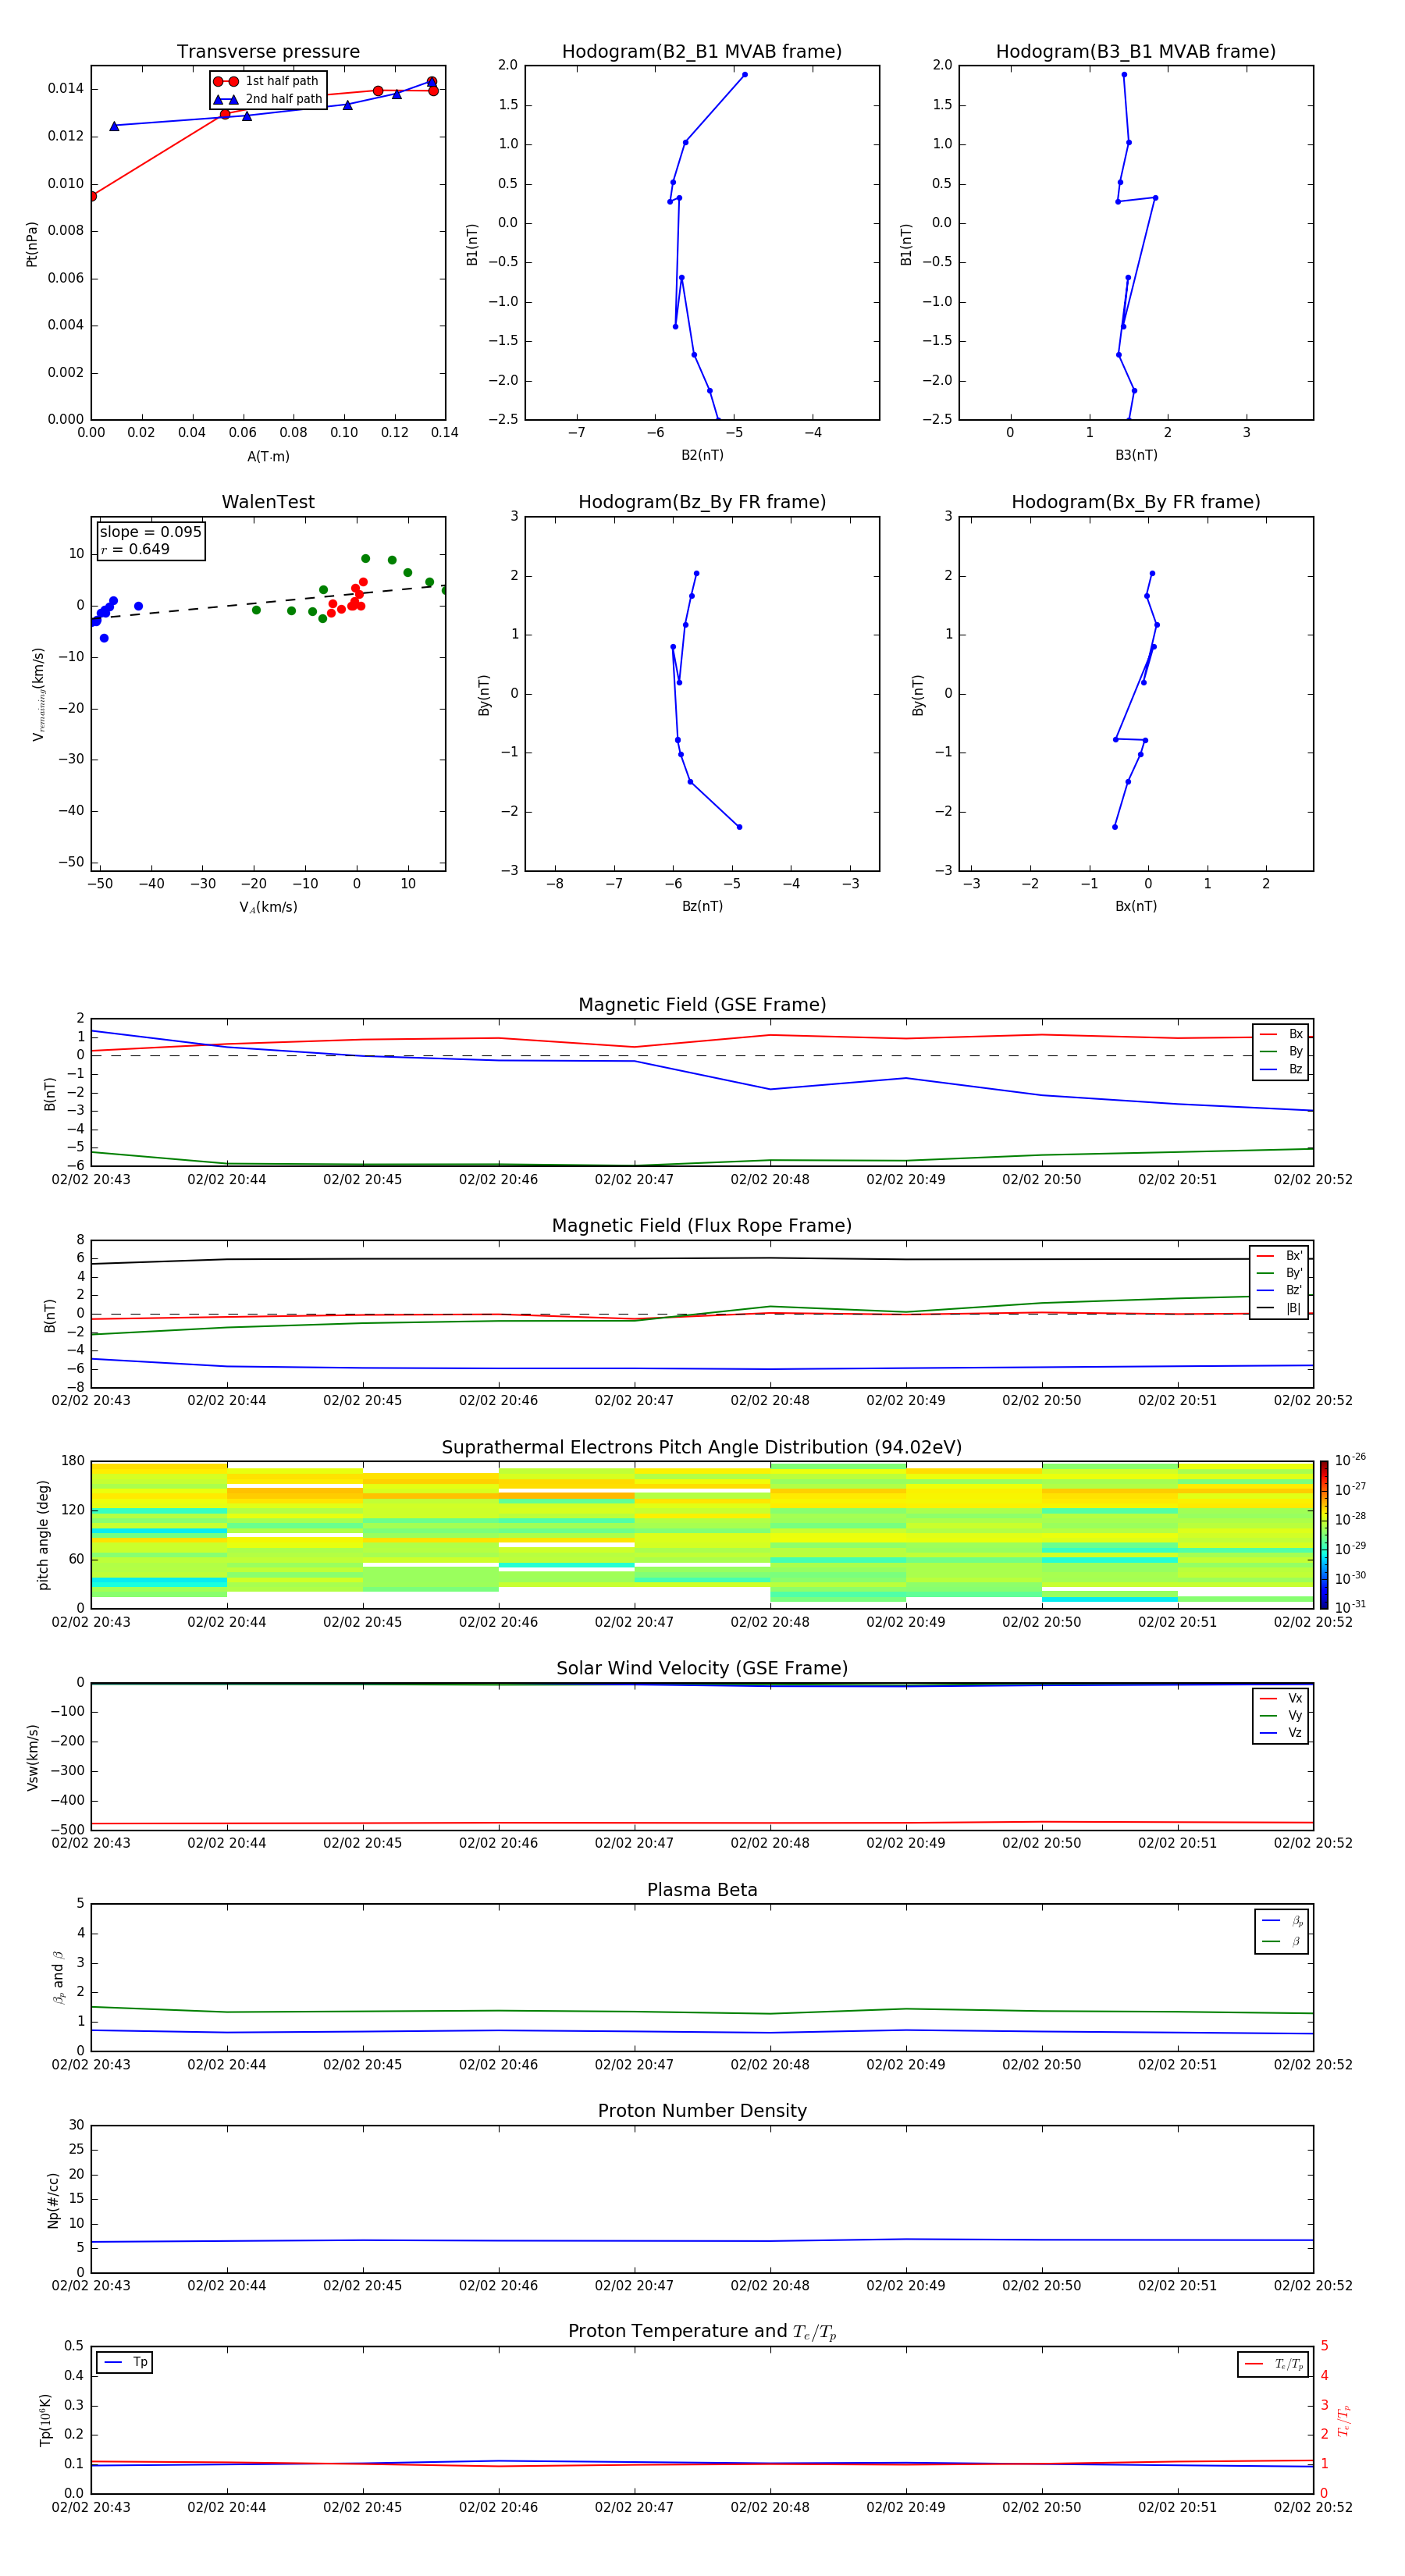Image resolution: width=1405 pixels, height=2576 pixels.
Task: Click the 'Magnetic Field (Flux Rope Frame)' title
Action: coord(702,1226)
